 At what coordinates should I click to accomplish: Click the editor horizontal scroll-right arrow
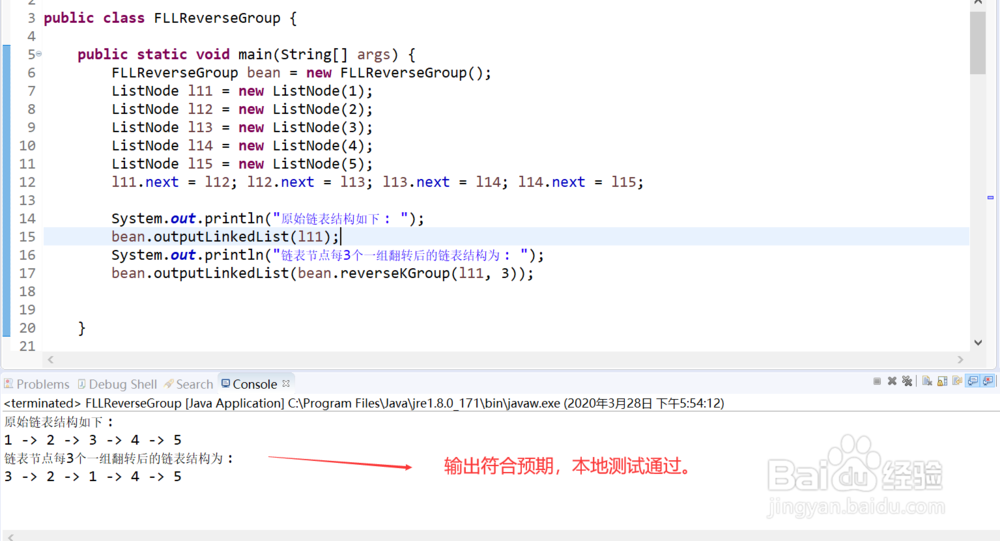pyautogui.click(x=960, y=360)
